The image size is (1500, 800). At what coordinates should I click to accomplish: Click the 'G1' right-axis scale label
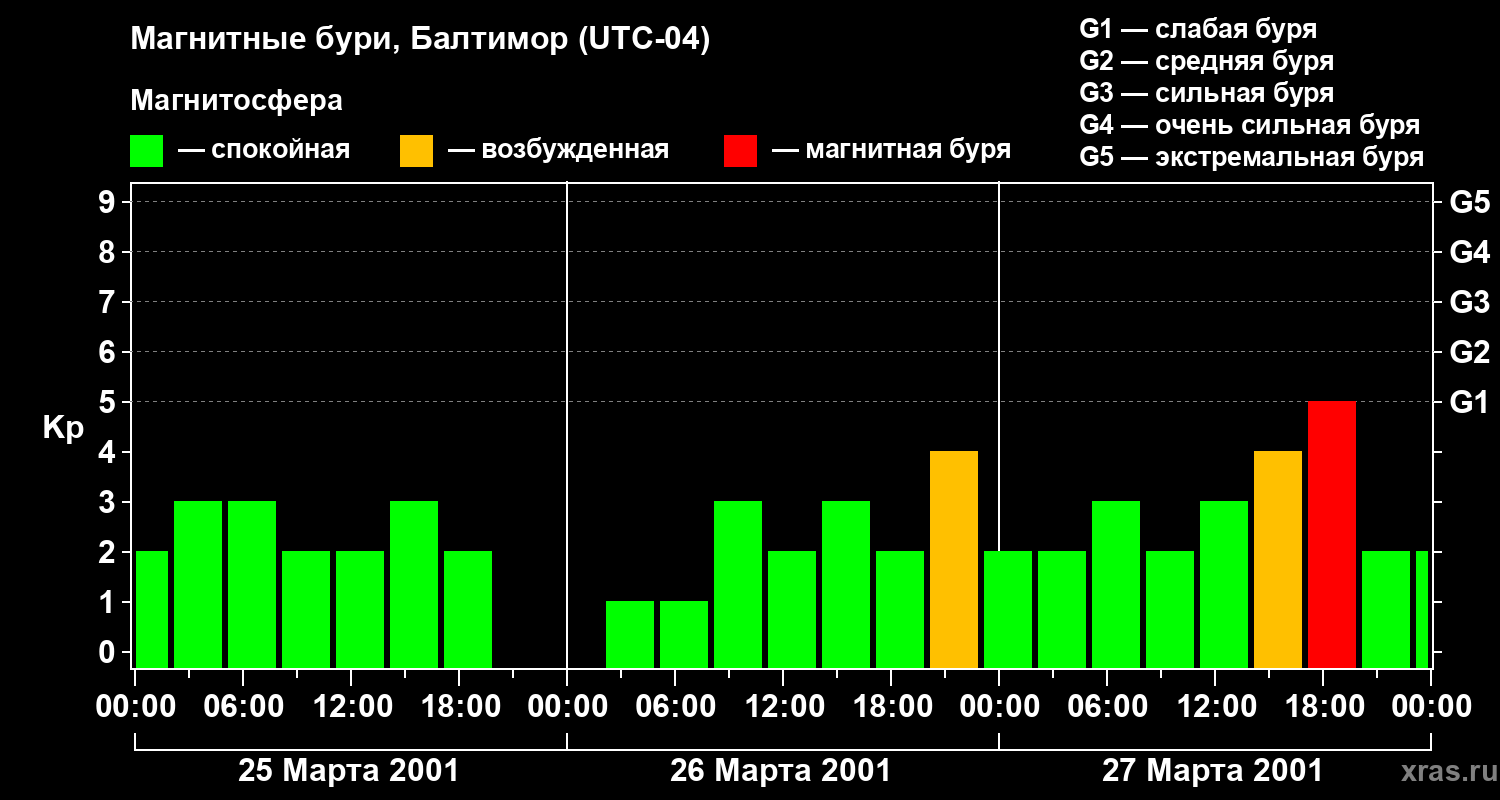pos(1470,402)
